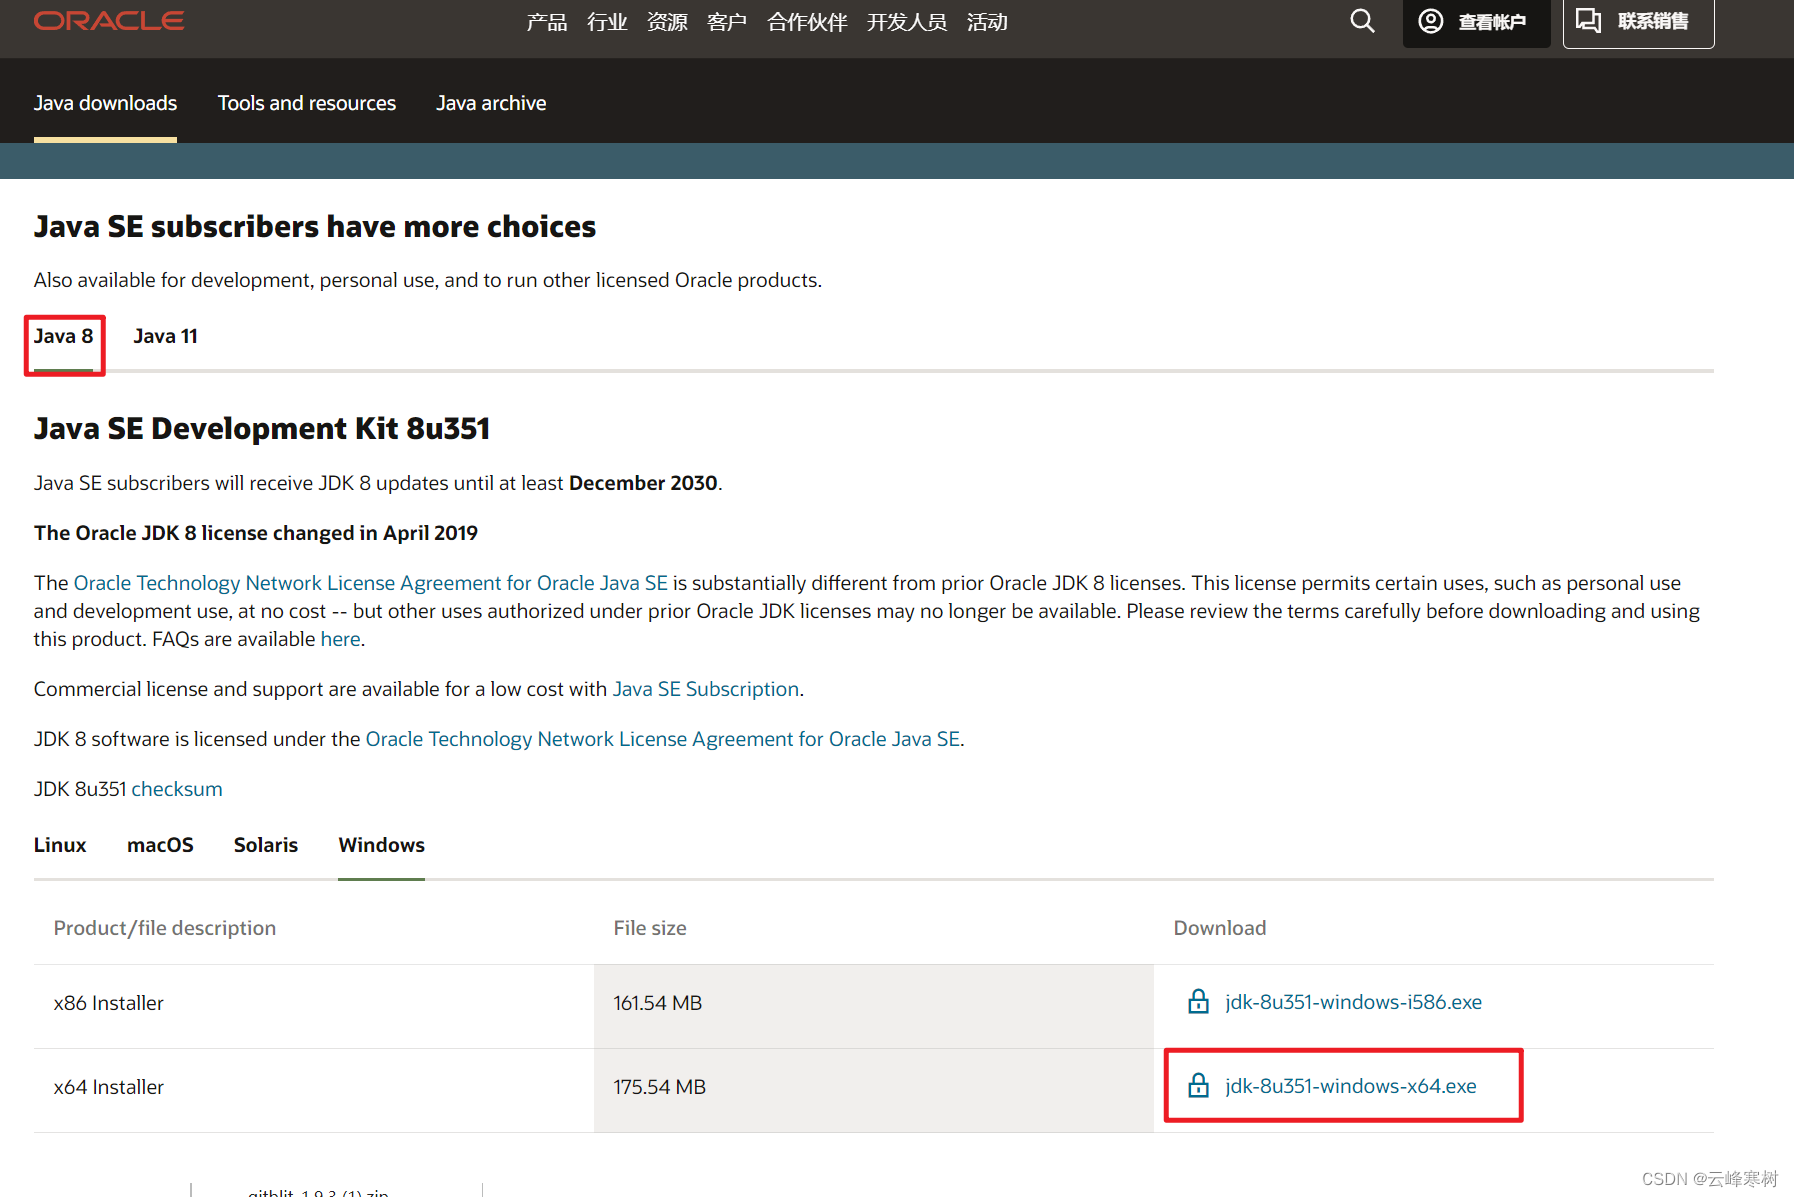The height and width of the screenshot is (1197, 1794).
Task: Switch to the Java 11 tab
Action: [x=166, y=336]
